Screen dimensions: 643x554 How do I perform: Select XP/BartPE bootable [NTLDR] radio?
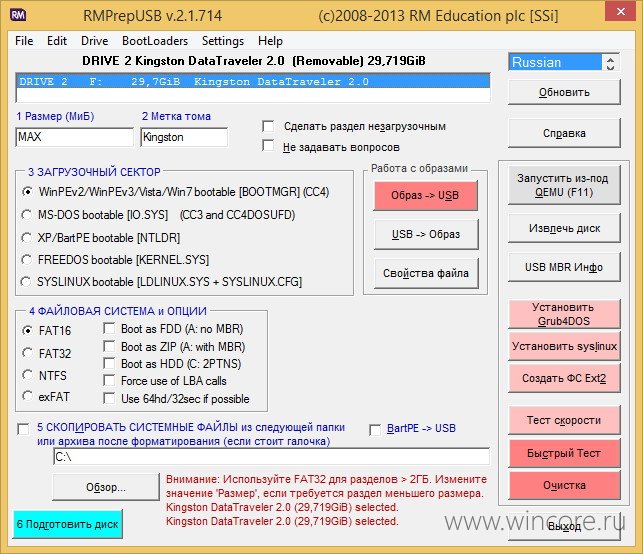click(26, 237)
